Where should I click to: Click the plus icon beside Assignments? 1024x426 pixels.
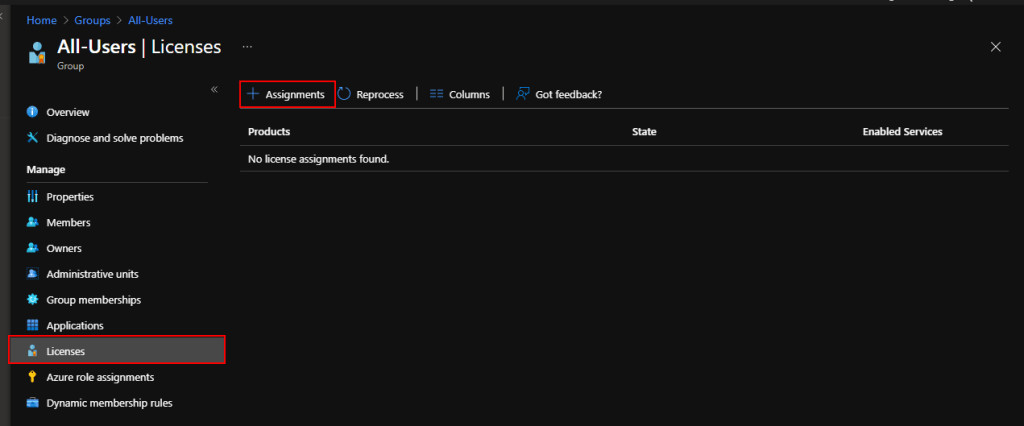(253, 94)
